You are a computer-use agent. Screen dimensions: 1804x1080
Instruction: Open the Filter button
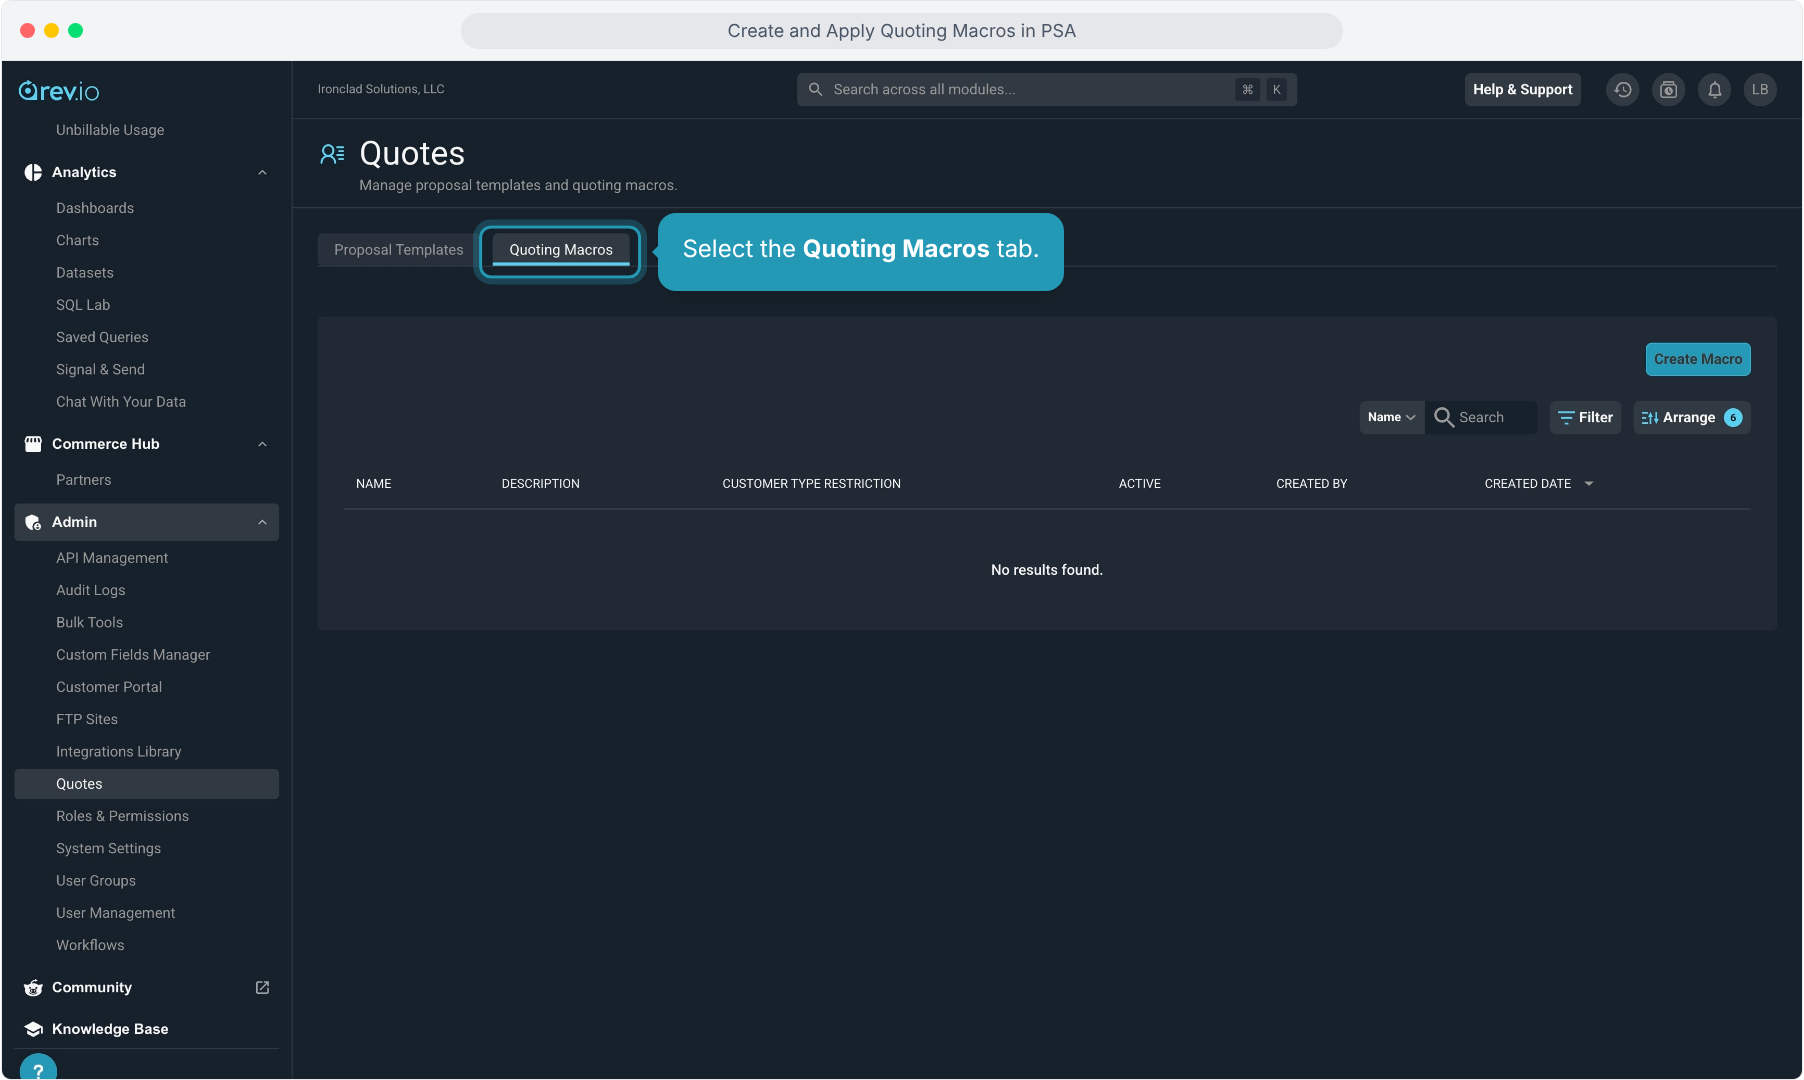tap(1586, 417)
